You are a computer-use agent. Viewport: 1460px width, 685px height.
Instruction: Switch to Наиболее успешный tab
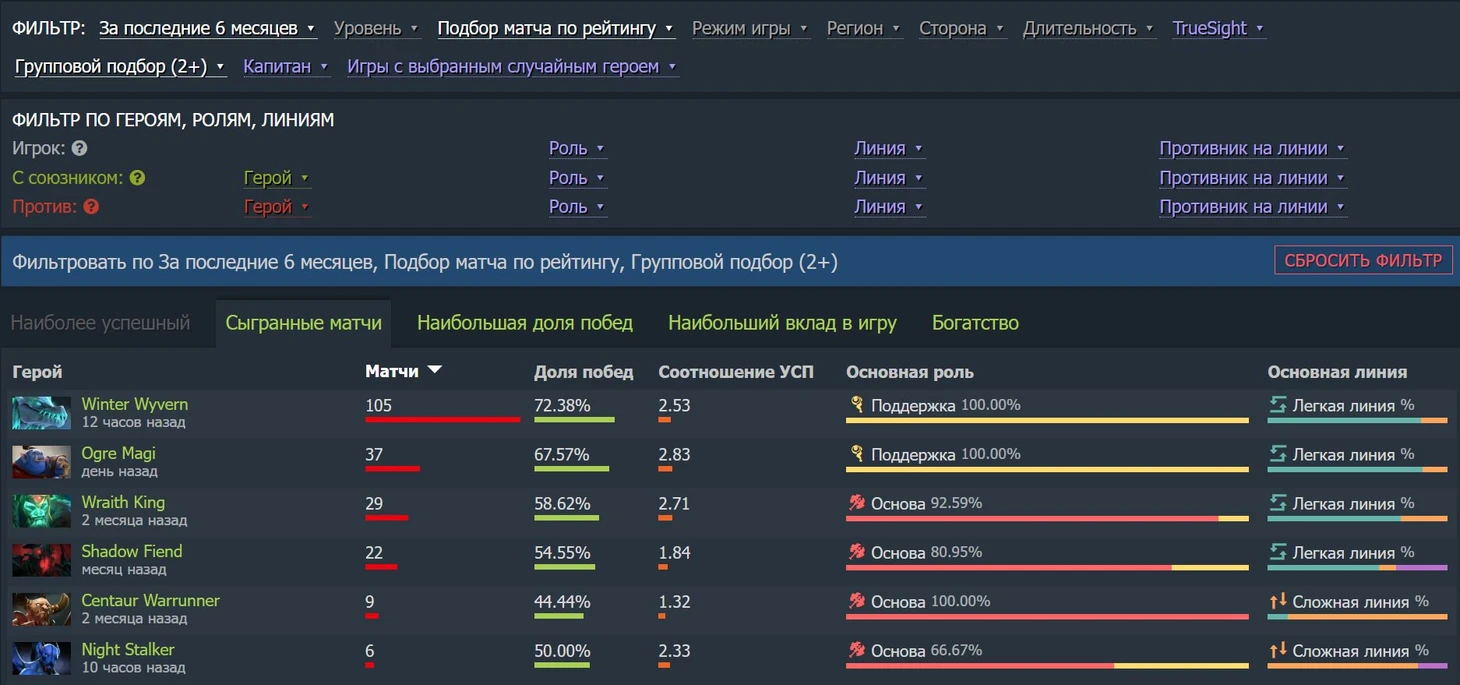(100, 323)
